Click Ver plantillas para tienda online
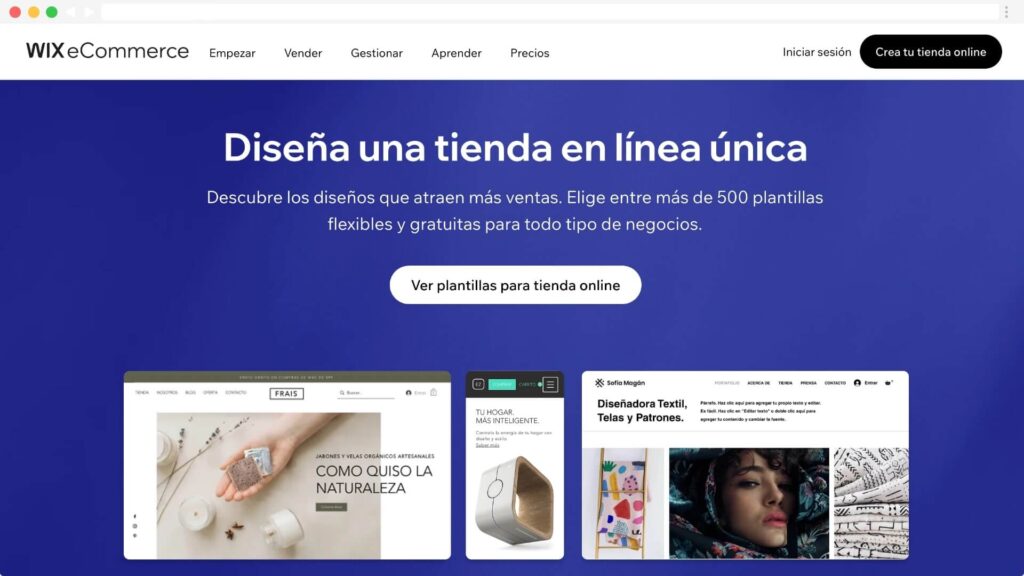This screenshot has width=1024, height=576. (515, 285)
